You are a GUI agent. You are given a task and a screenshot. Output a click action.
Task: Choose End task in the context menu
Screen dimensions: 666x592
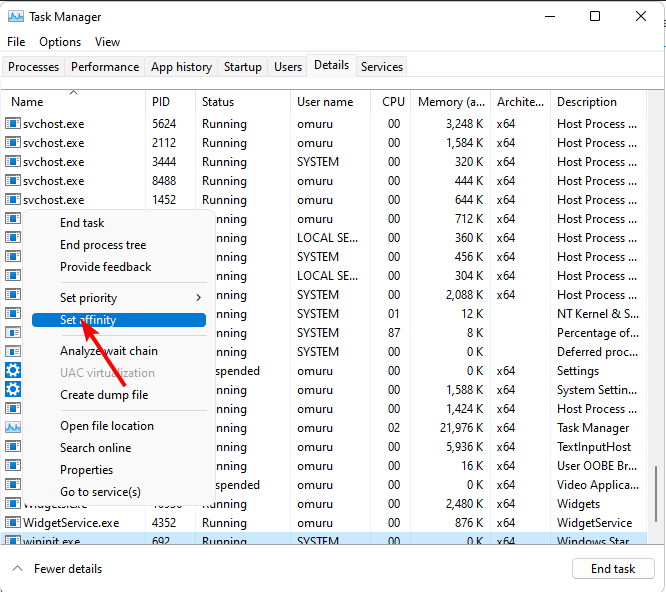click(82, 223)
